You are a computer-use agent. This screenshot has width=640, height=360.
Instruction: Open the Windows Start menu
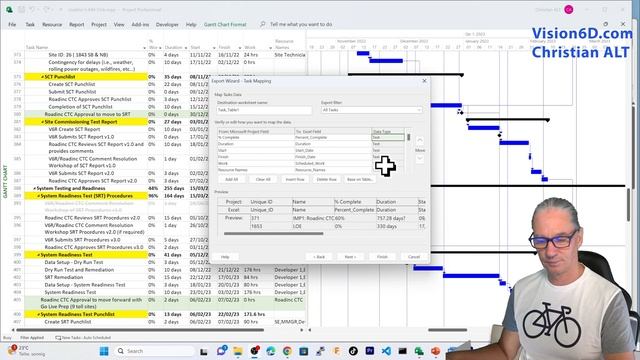tap(104, 351)
